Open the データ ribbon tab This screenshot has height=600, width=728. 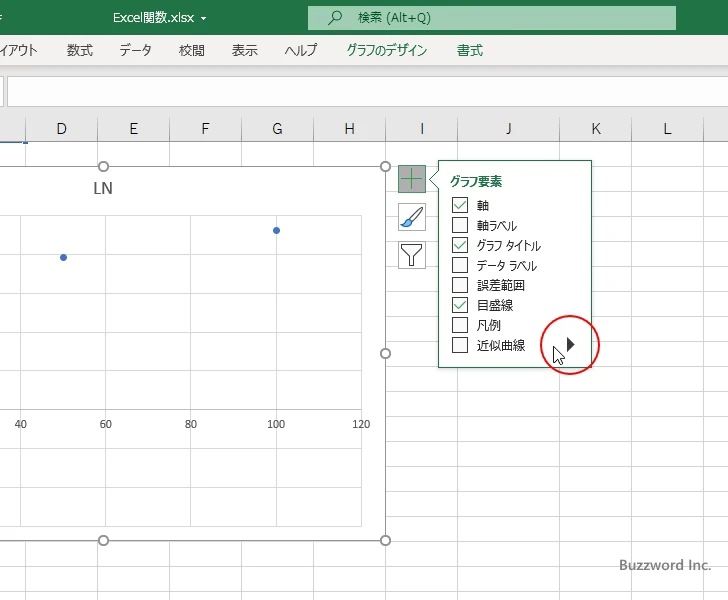[135, 50]
